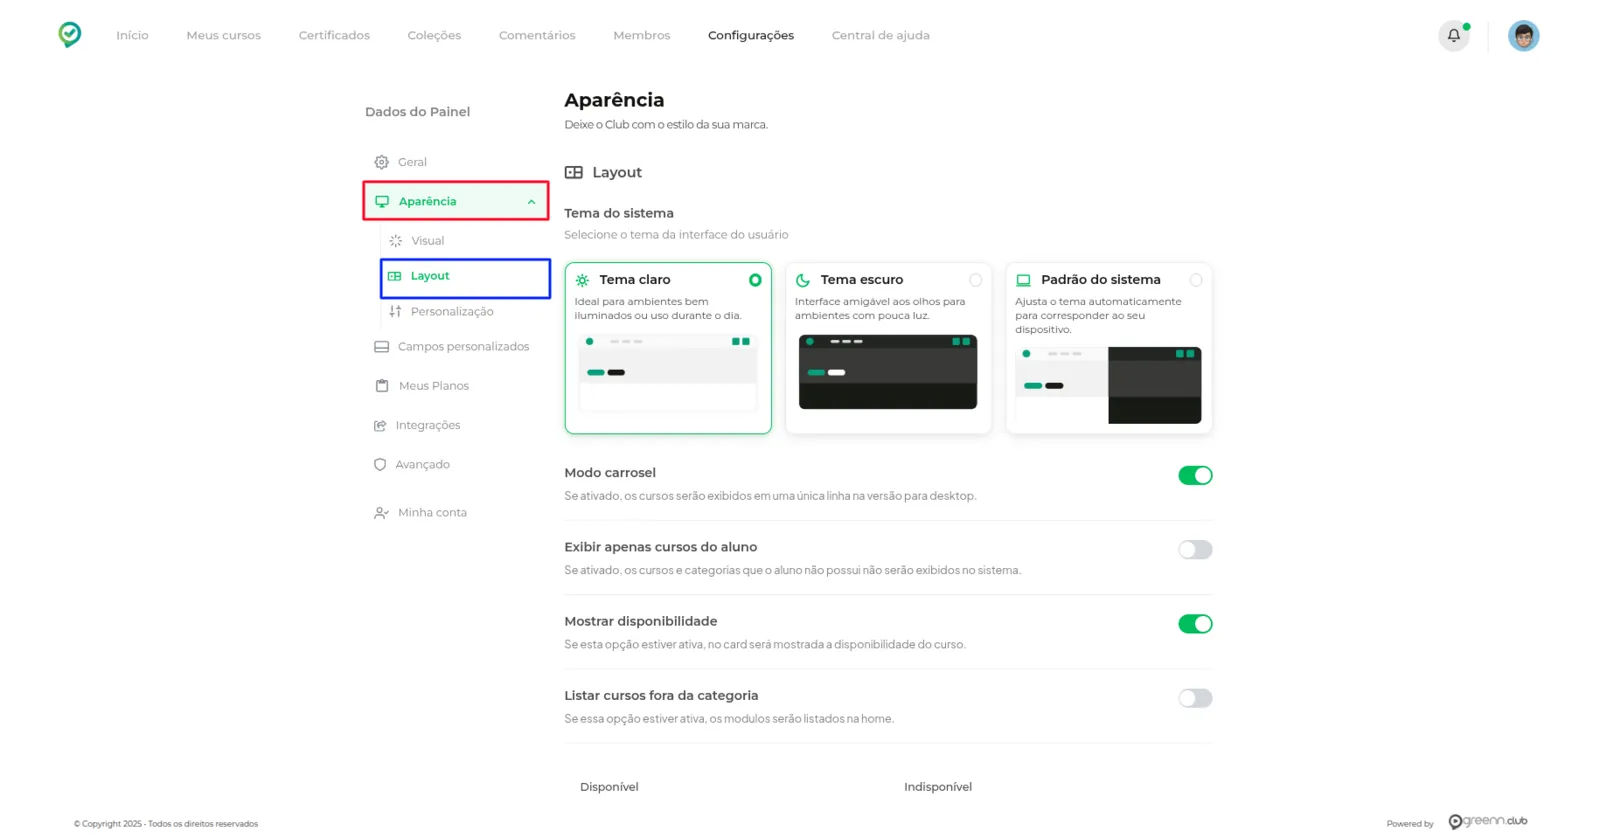
Task: Navigate to Membros
Action: 642,35
